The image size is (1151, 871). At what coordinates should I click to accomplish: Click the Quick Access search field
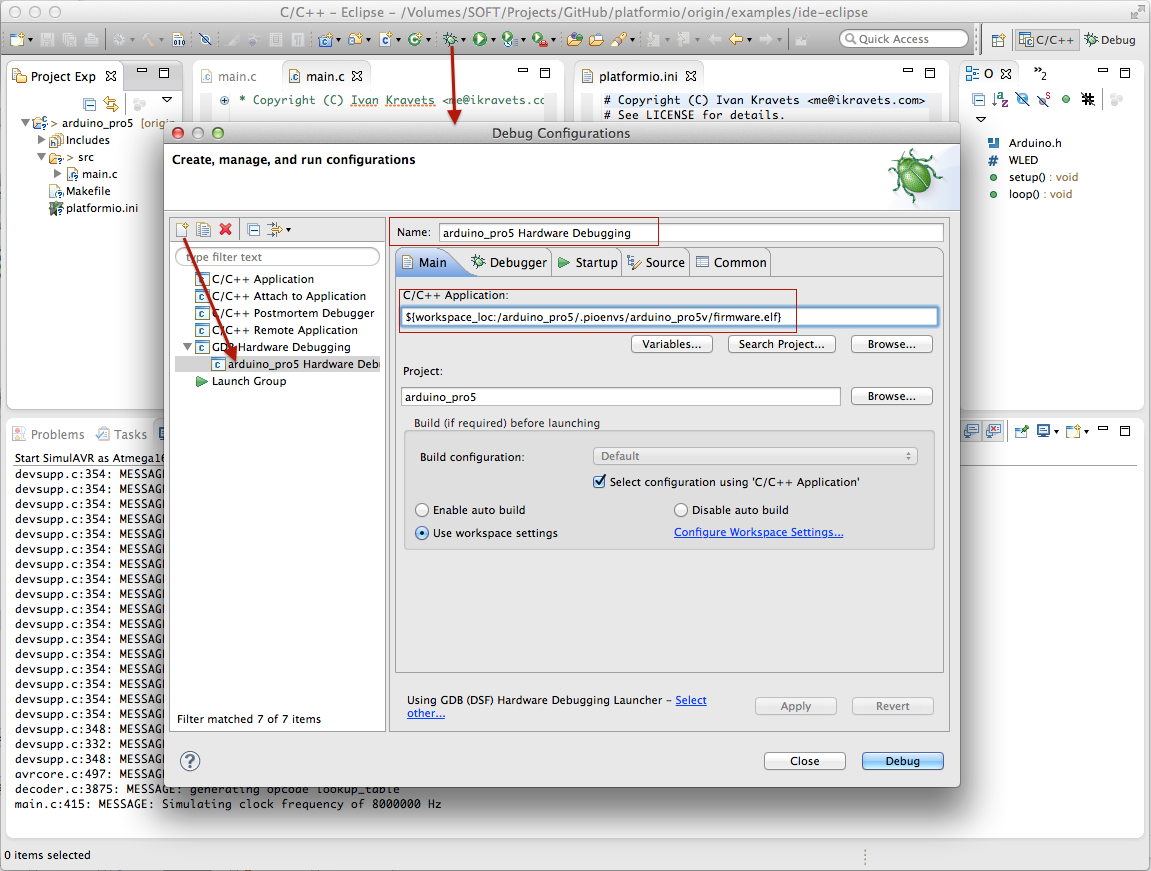tap(904, 39)
